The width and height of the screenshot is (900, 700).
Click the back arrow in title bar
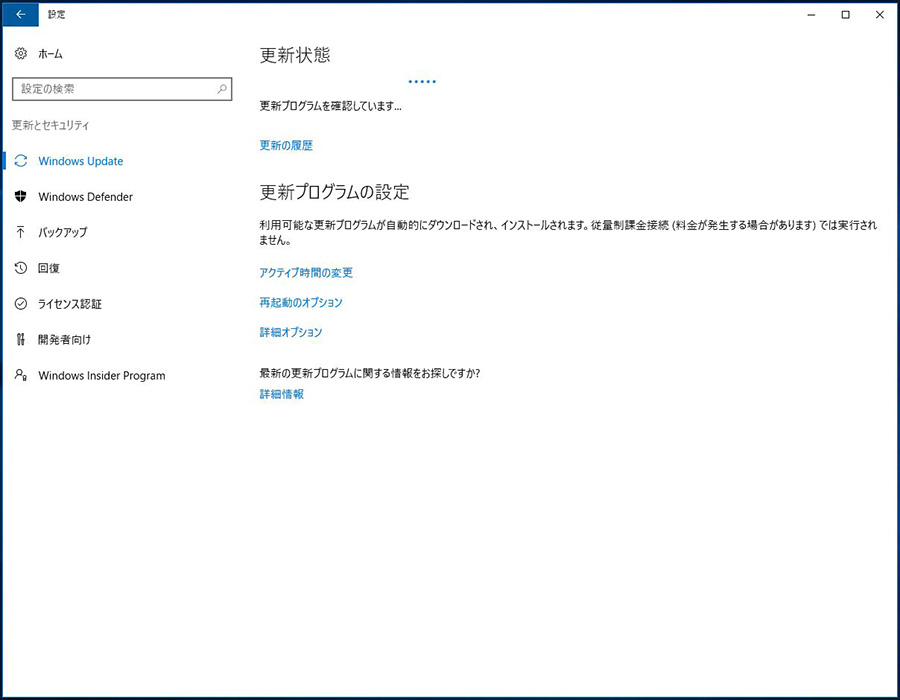tap(21, 14)
